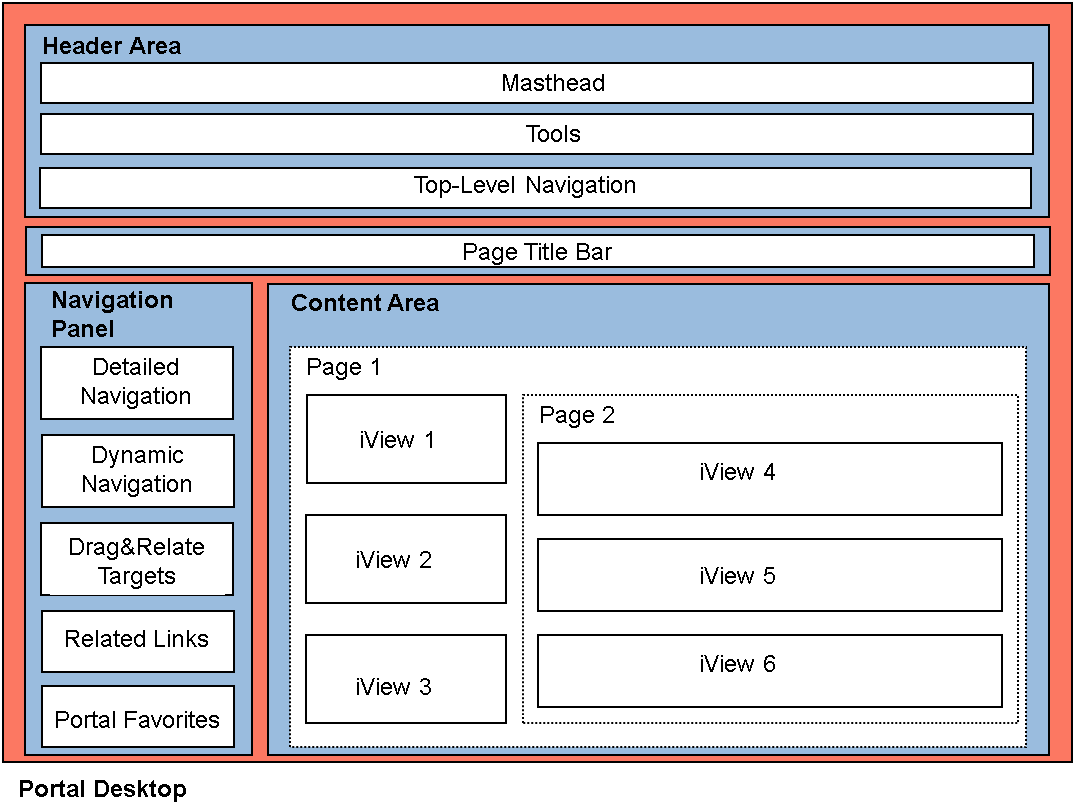This screenshot has height=806, width=1075.
Task: Click the Navigation Panel heading
Action: (112, 314)
